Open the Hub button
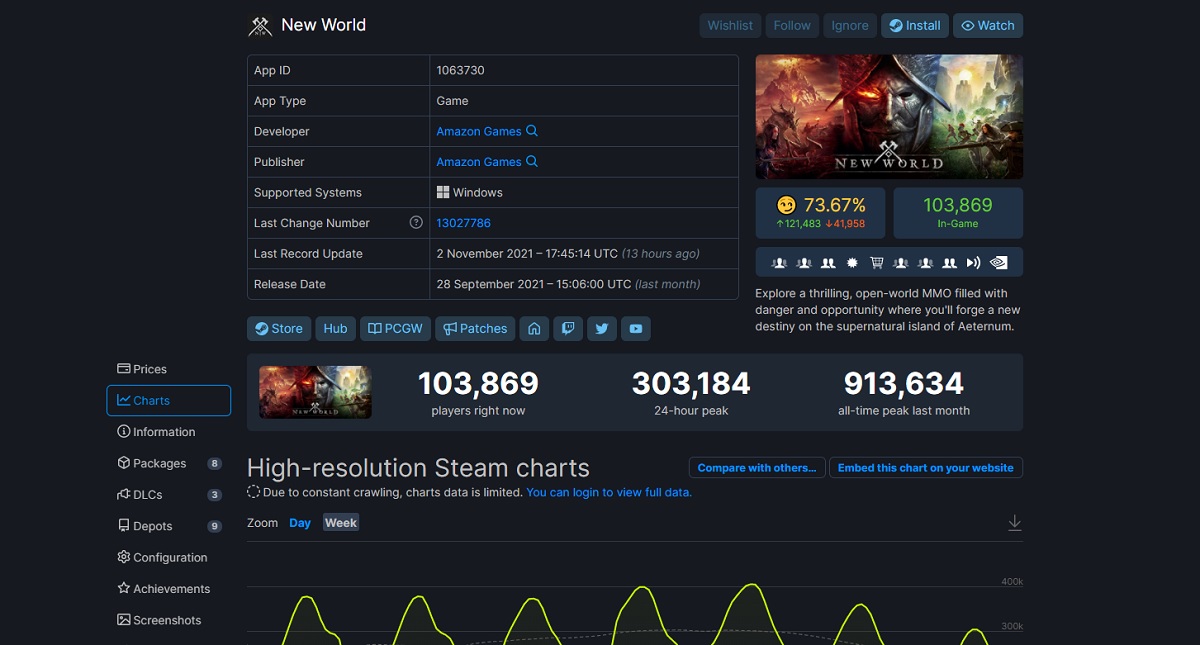This screenshot has width=1200, height=645. pos(335,328)
